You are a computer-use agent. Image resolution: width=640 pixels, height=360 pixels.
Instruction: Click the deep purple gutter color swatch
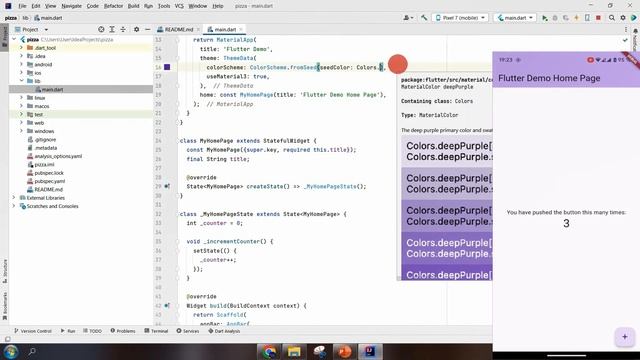[x=167, y=67]
